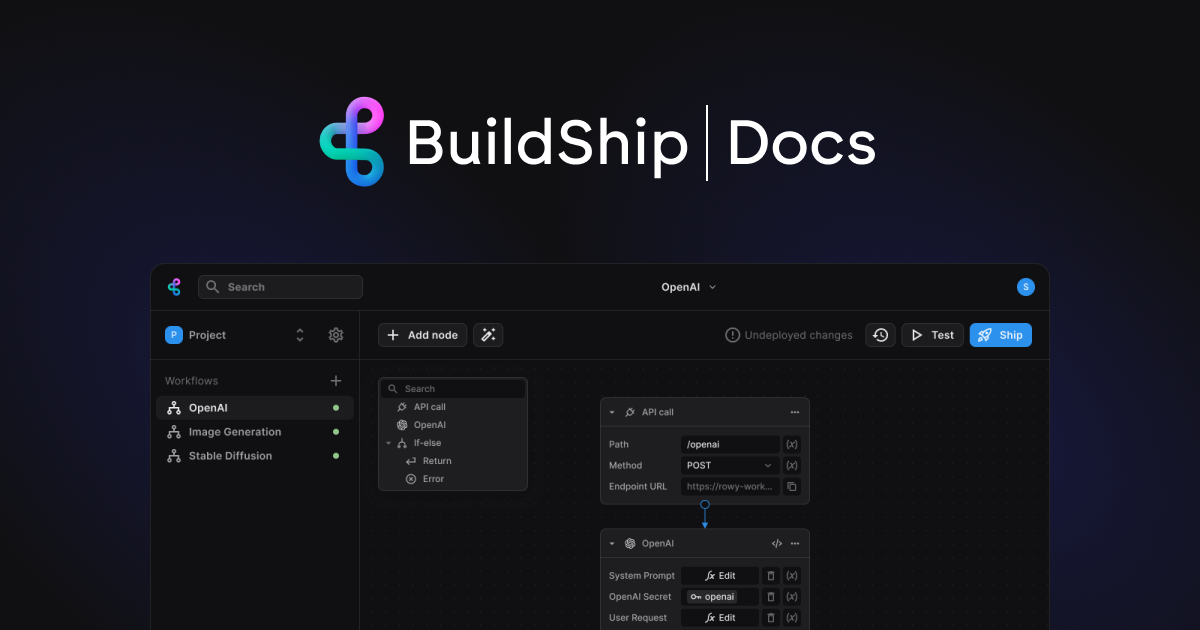Open version history clock icon

880,335
